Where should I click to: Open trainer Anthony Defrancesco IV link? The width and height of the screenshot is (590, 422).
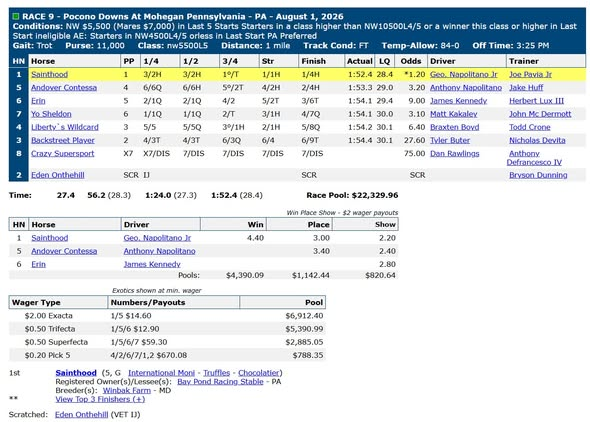(x=534, y=158)
